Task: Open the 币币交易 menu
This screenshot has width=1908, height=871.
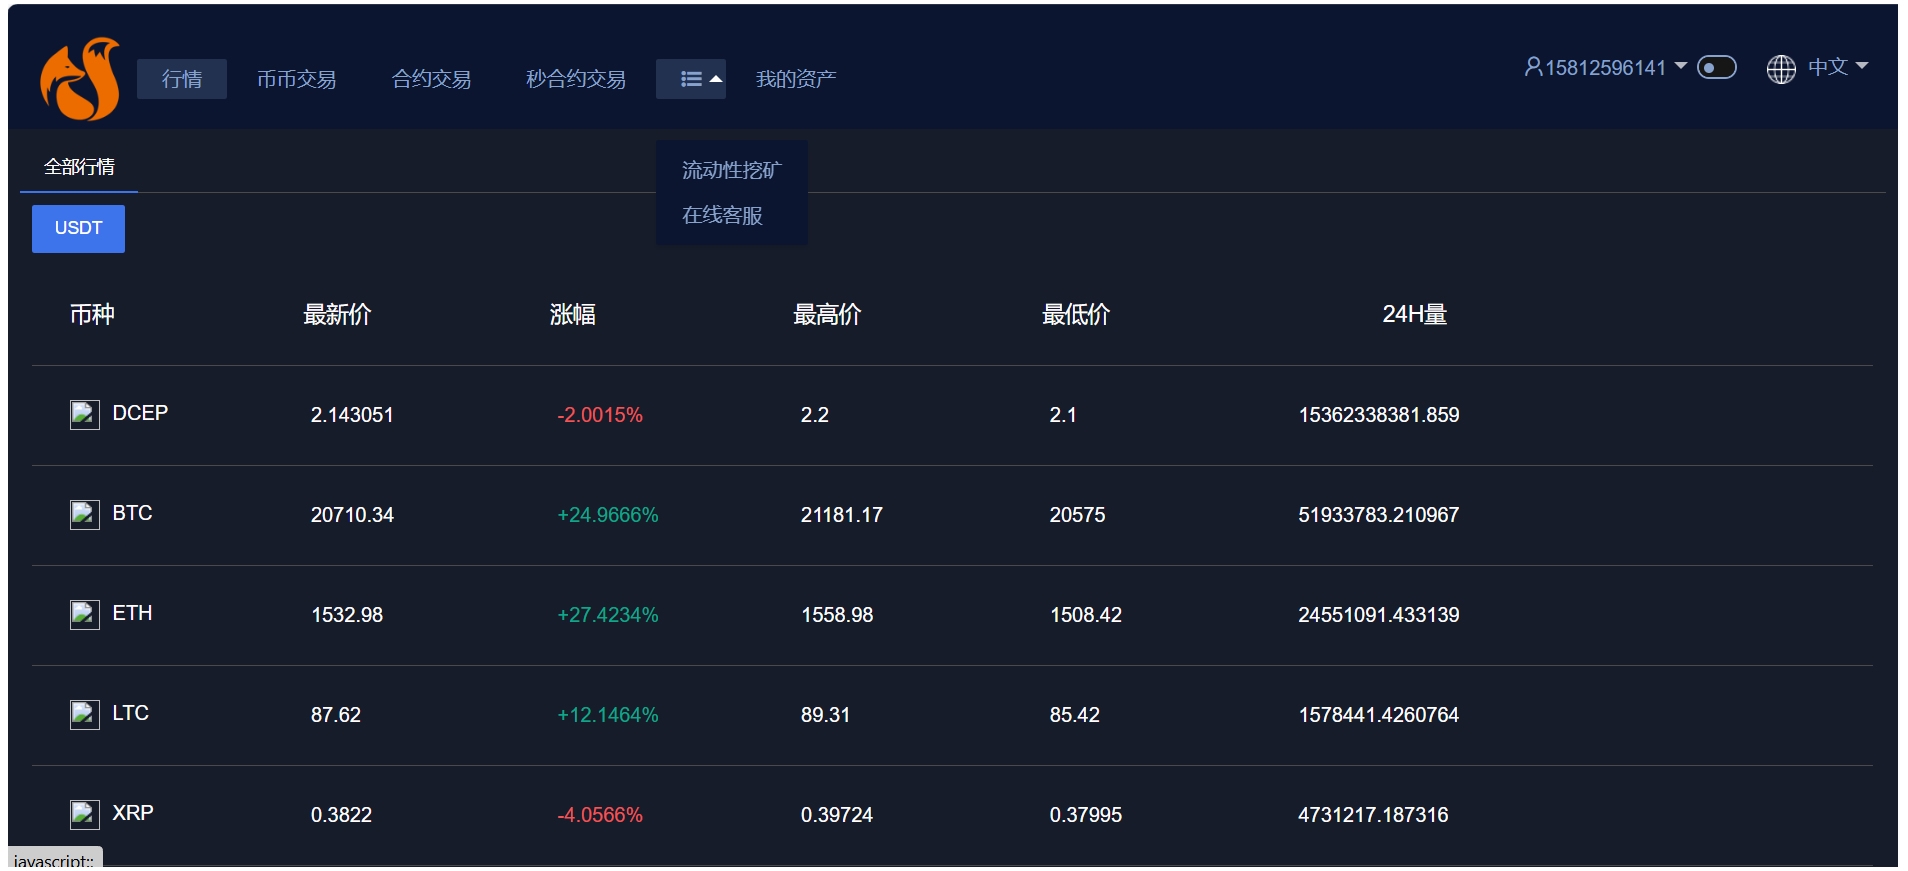Action: [296, 79]
